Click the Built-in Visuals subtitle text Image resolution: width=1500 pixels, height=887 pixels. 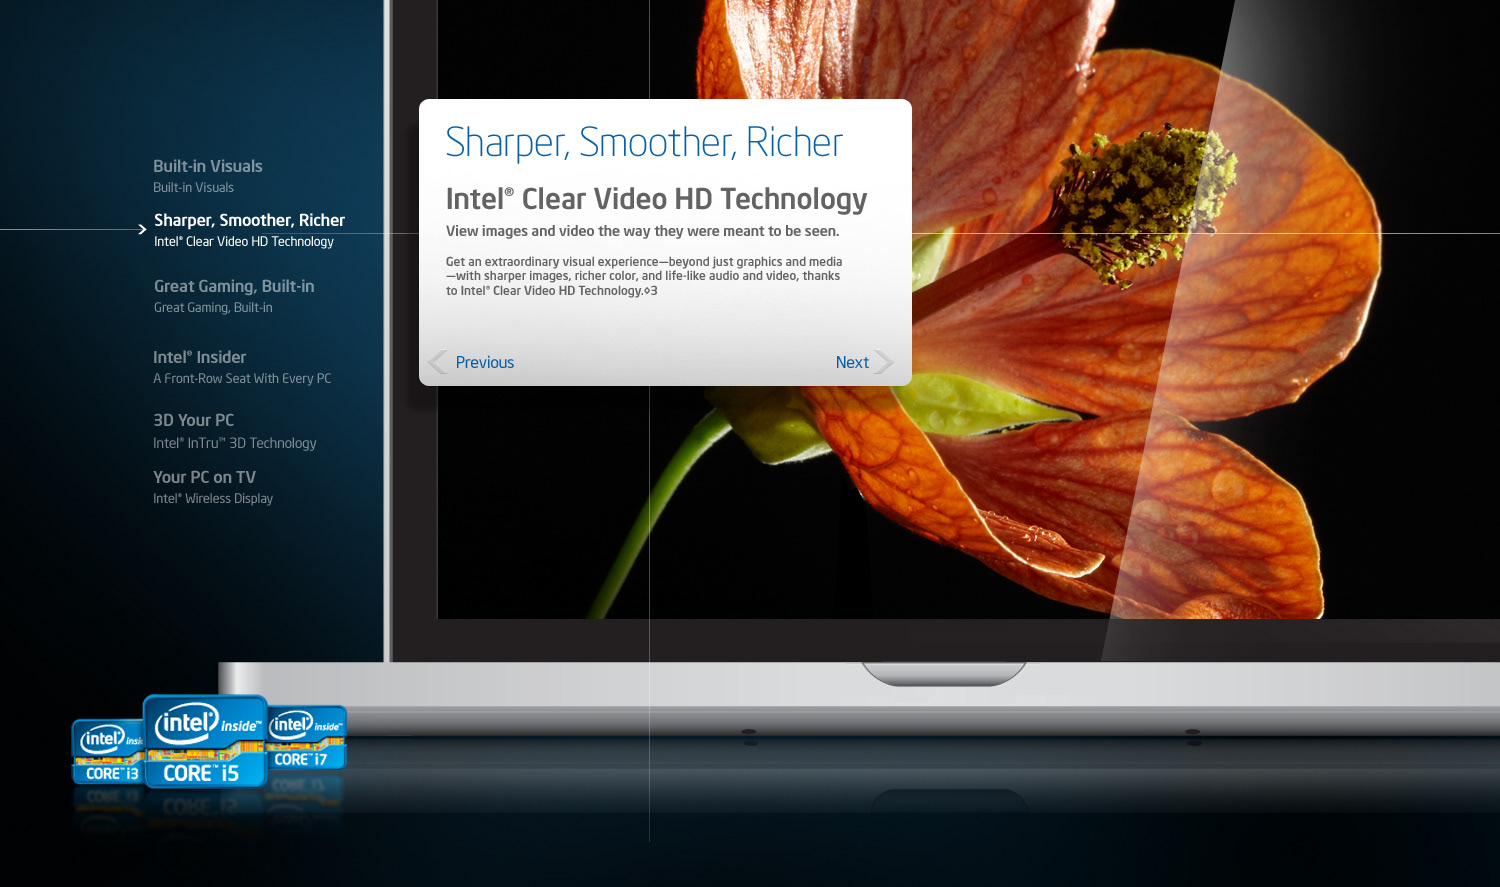pos(193,187)
